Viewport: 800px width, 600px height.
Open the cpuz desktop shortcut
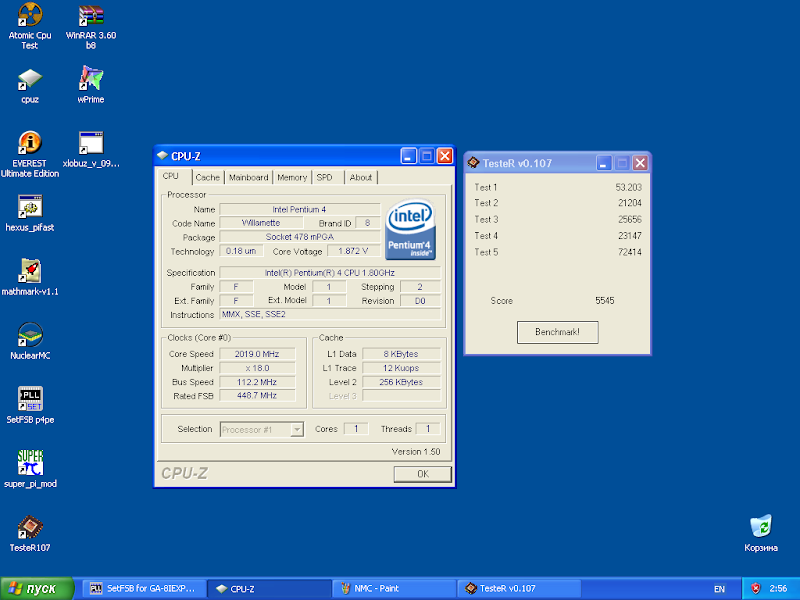[x=29, y=79]
